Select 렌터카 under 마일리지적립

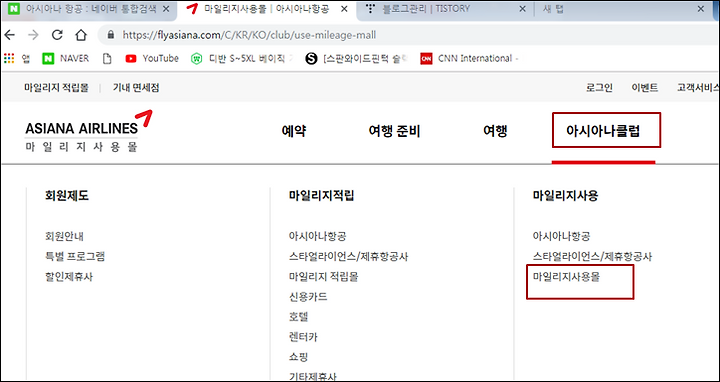click(x=303, y=337)
